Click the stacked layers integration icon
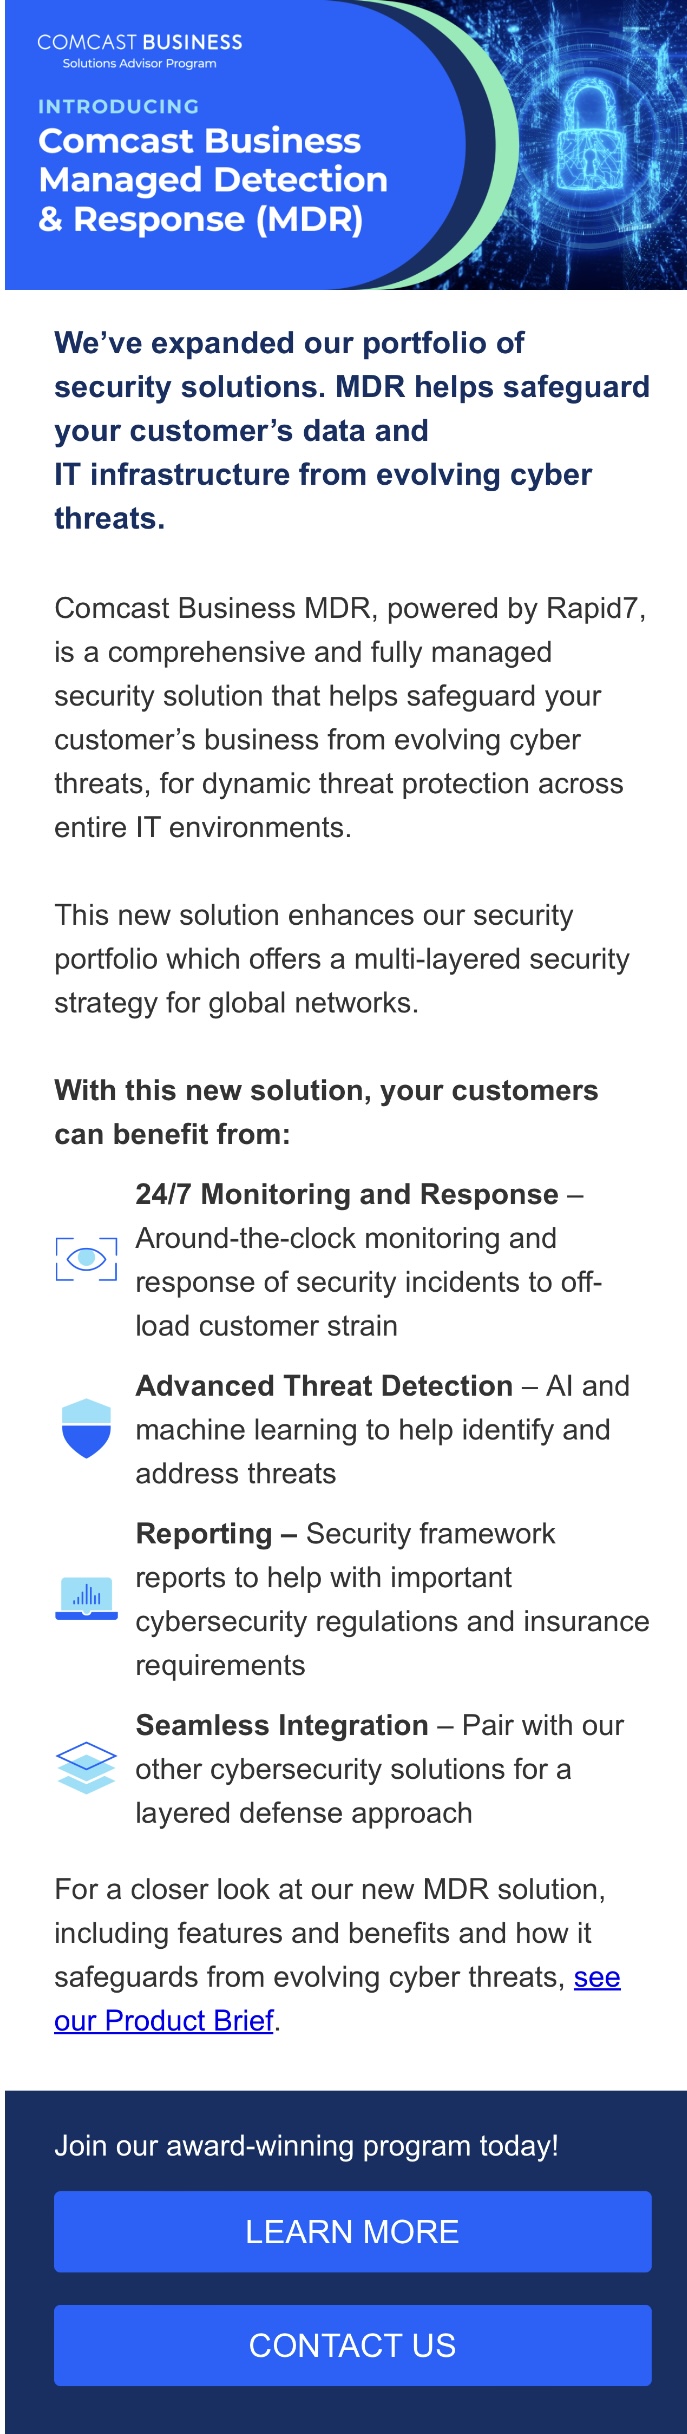 pos(86,1767)
